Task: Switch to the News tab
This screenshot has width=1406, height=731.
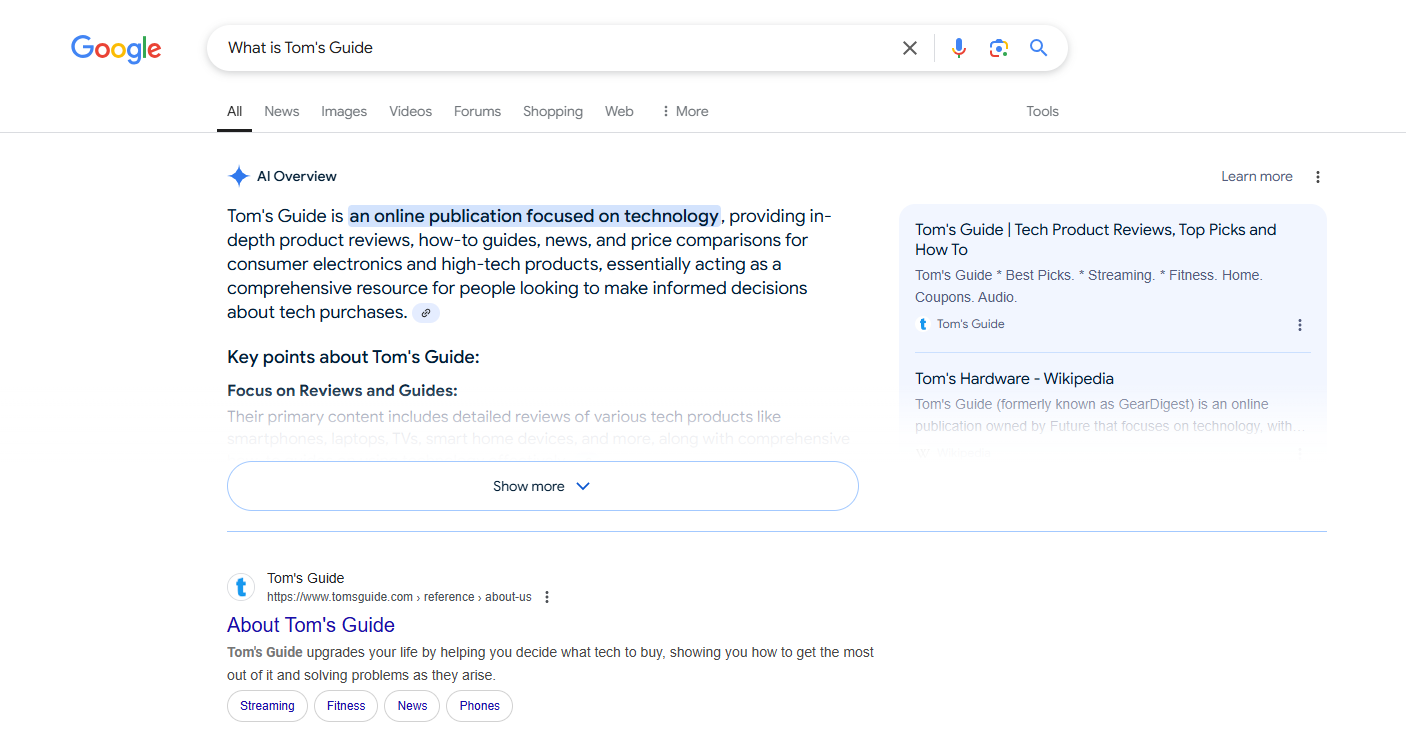Action: (281, 111)
